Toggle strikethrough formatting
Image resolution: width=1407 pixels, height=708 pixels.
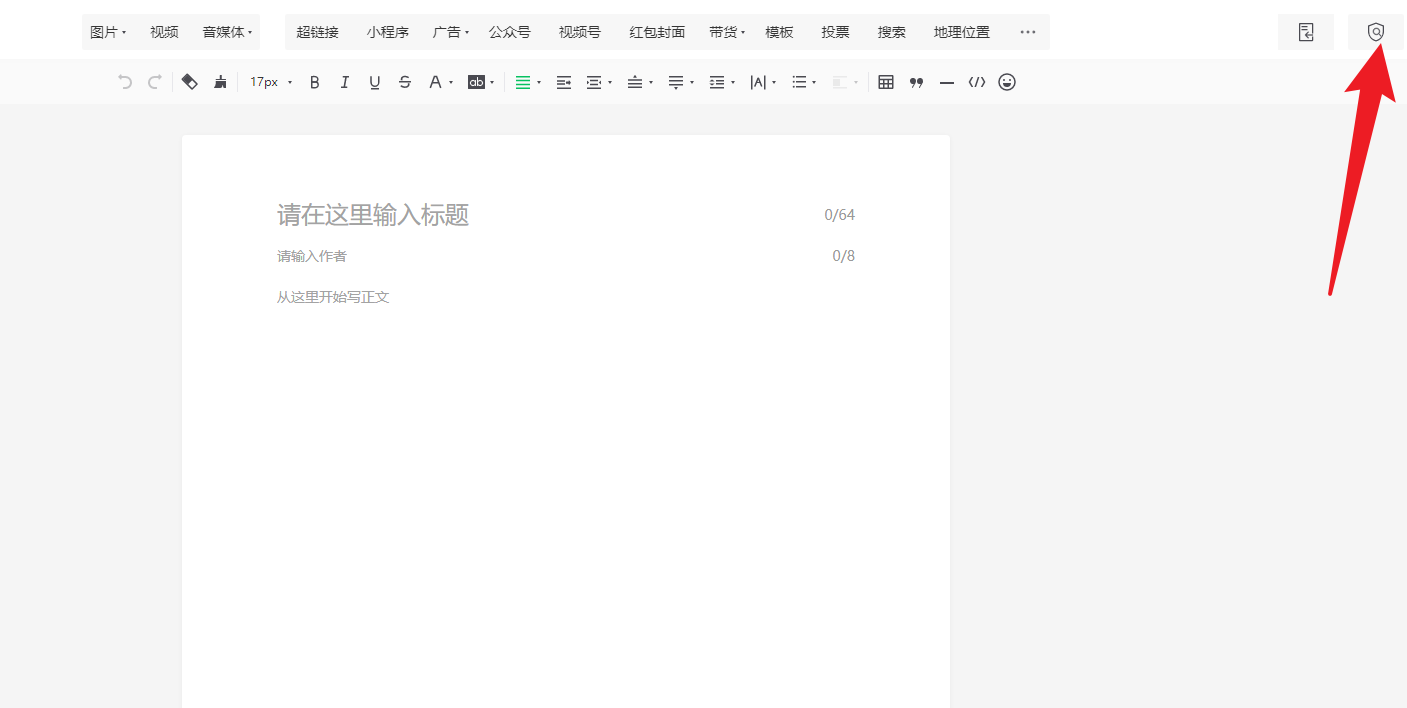404,82
